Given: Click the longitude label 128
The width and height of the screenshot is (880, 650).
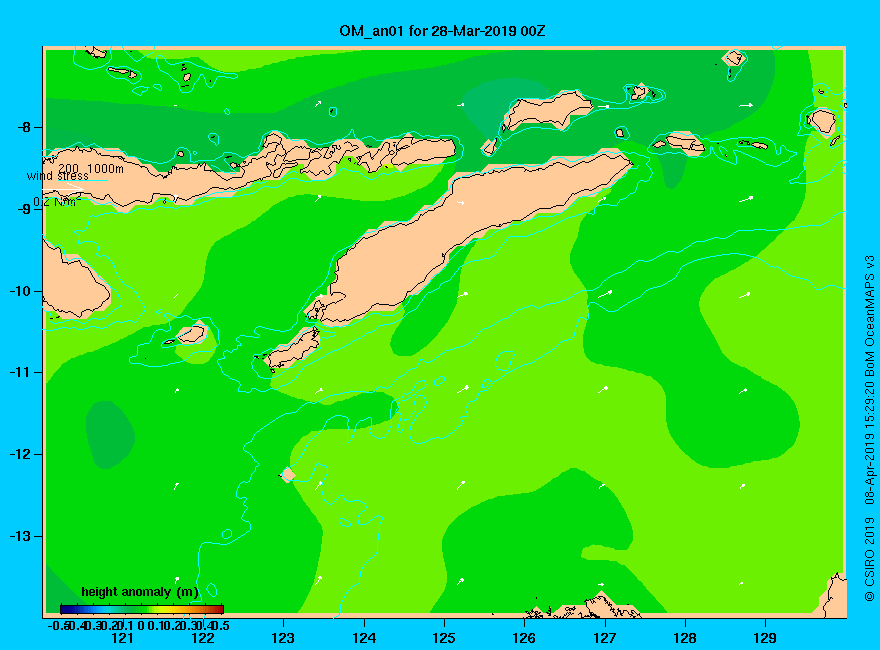Looking at the screenshot, I should pyautogui.click(x=685, y=638).
